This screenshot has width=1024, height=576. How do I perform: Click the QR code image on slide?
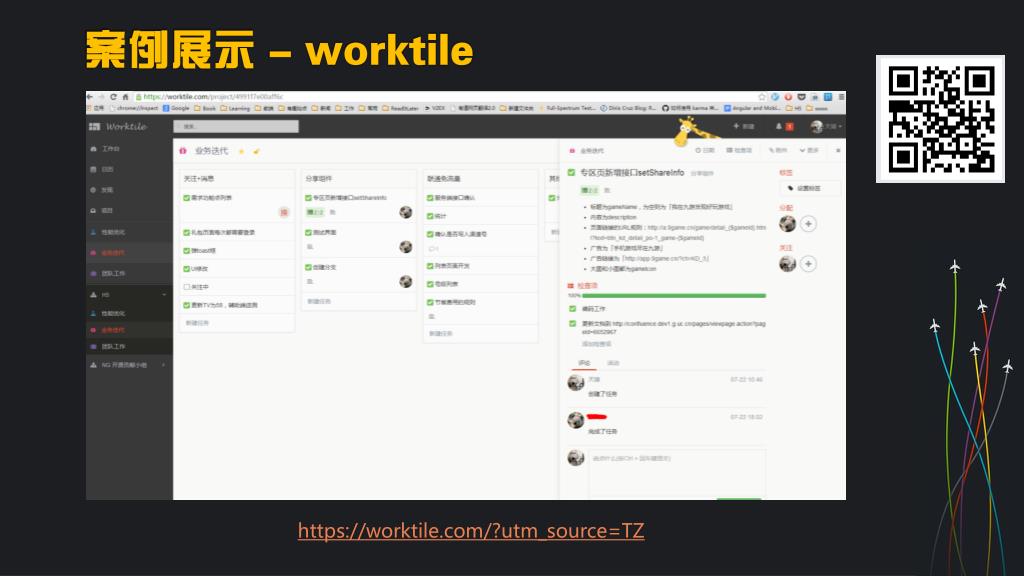[940, 119]
